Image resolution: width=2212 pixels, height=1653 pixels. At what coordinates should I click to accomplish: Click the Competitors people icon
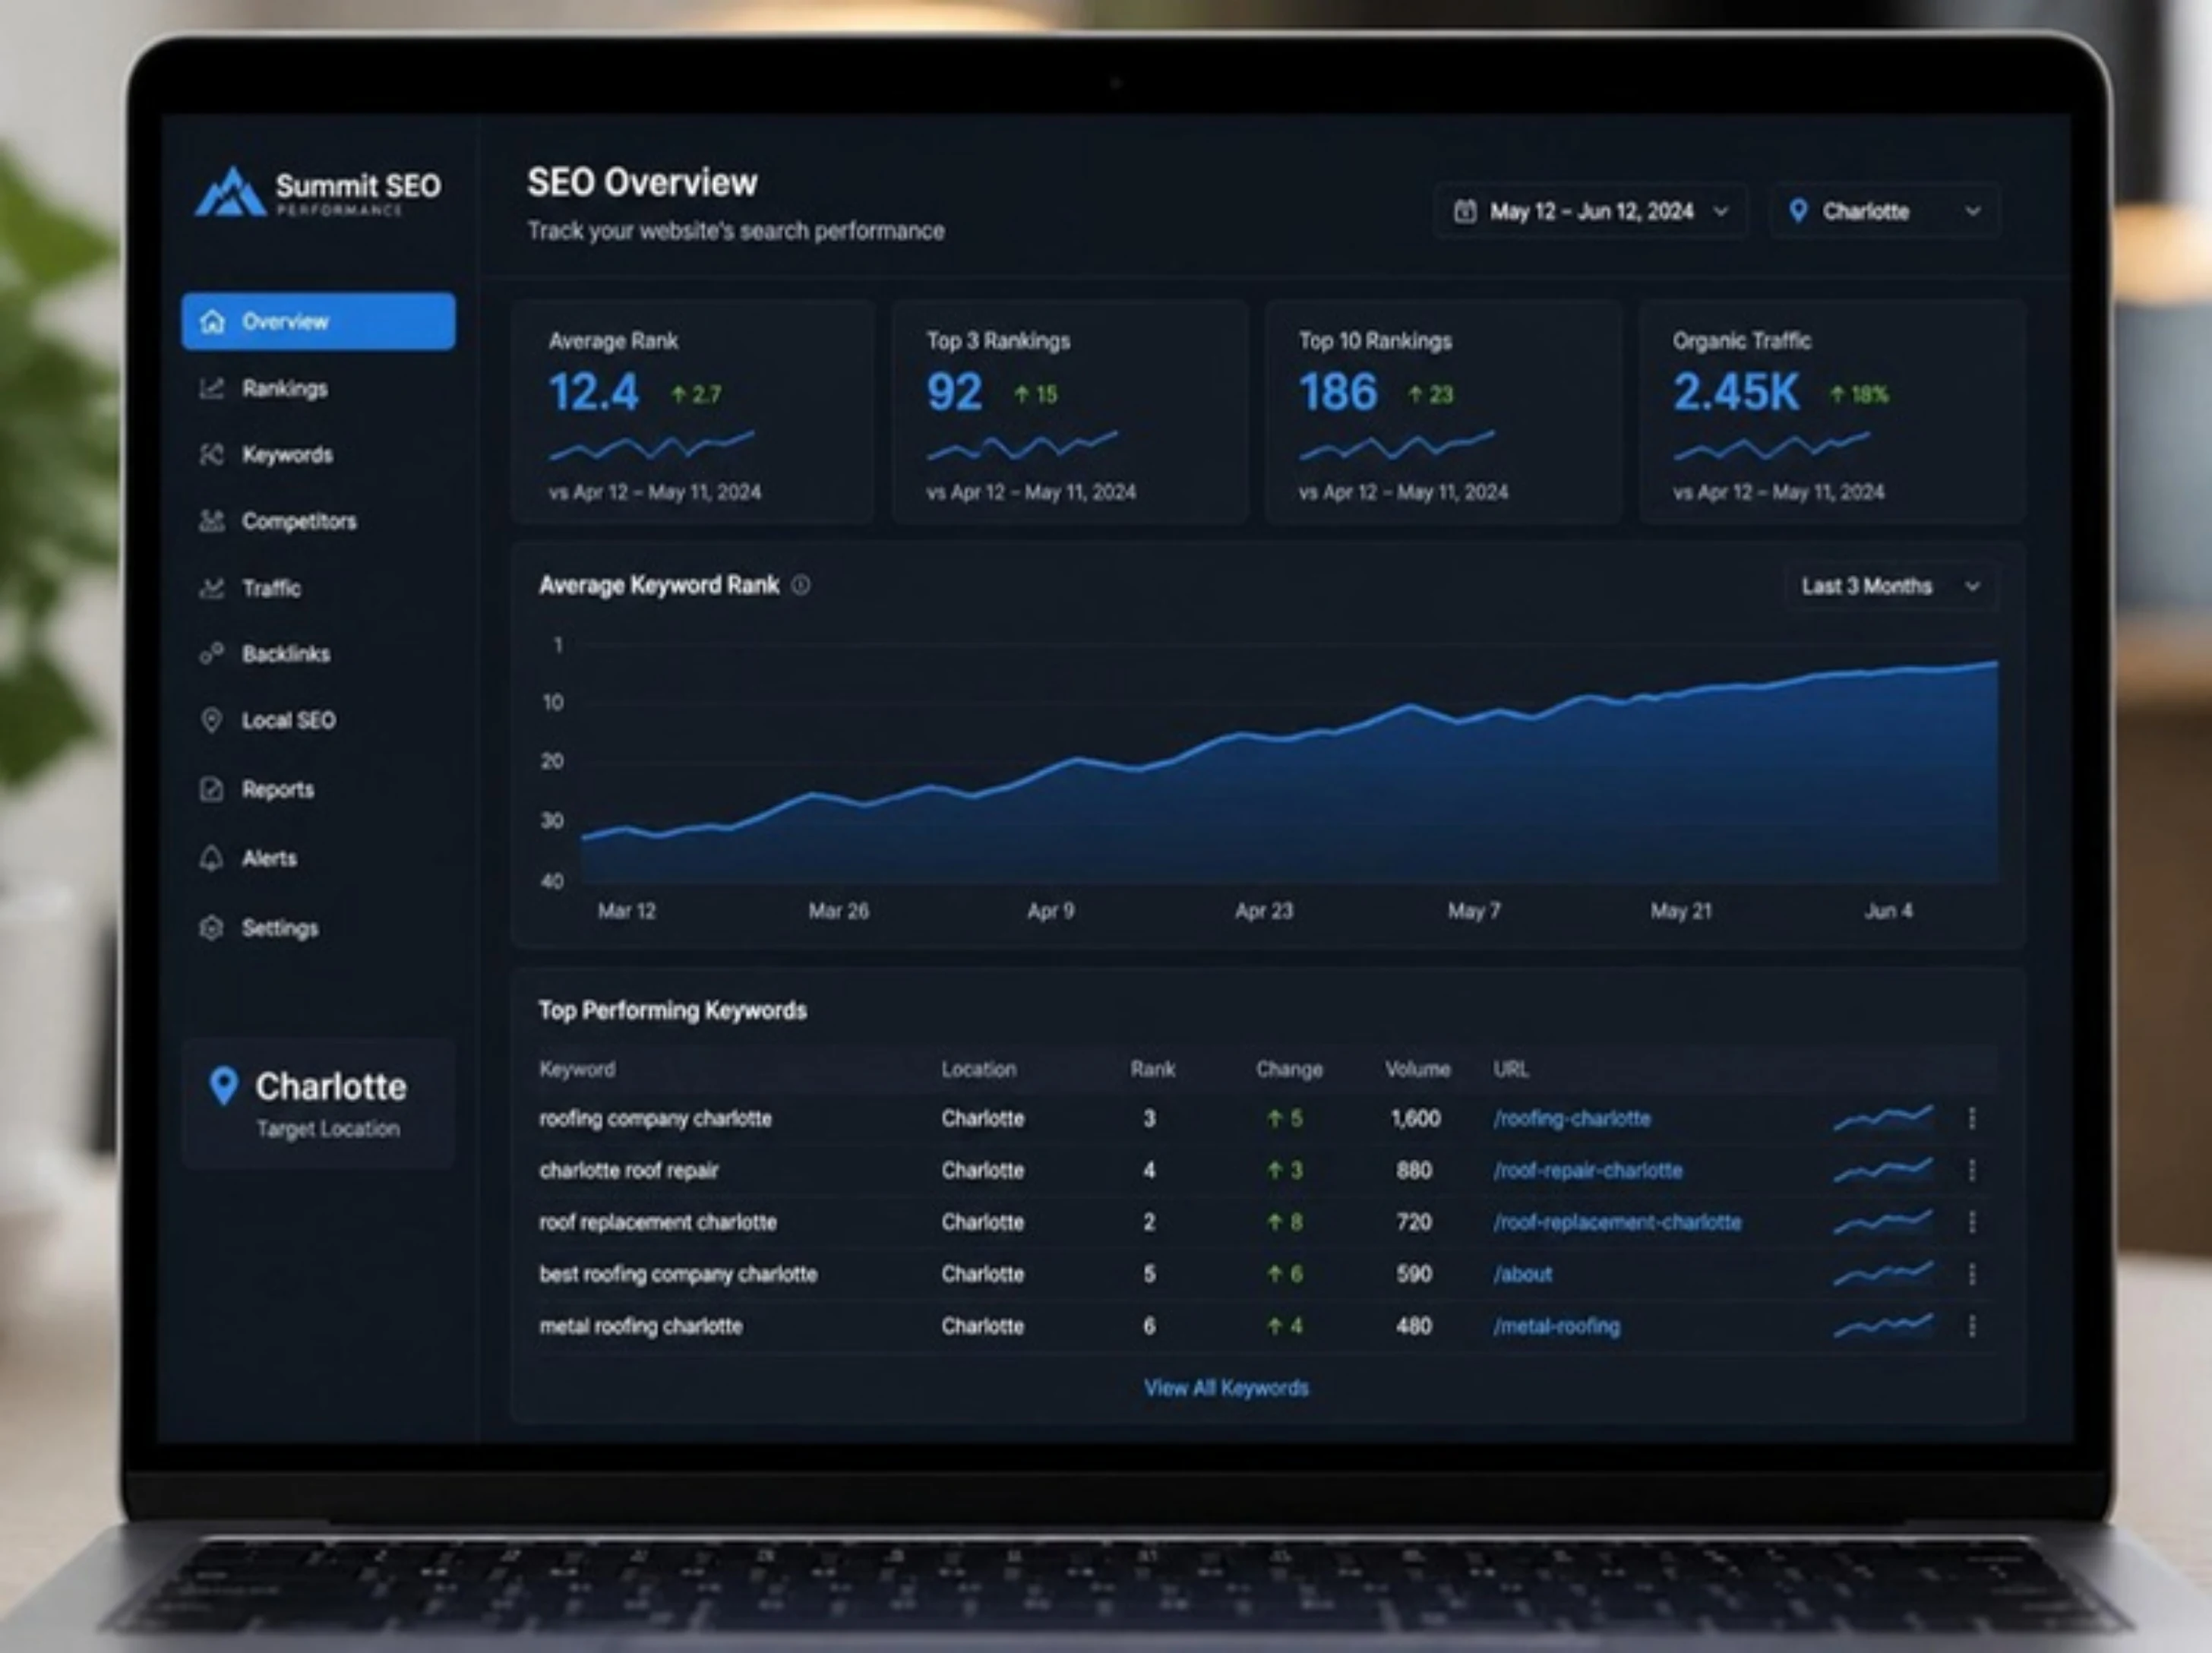tap(211, 521)
